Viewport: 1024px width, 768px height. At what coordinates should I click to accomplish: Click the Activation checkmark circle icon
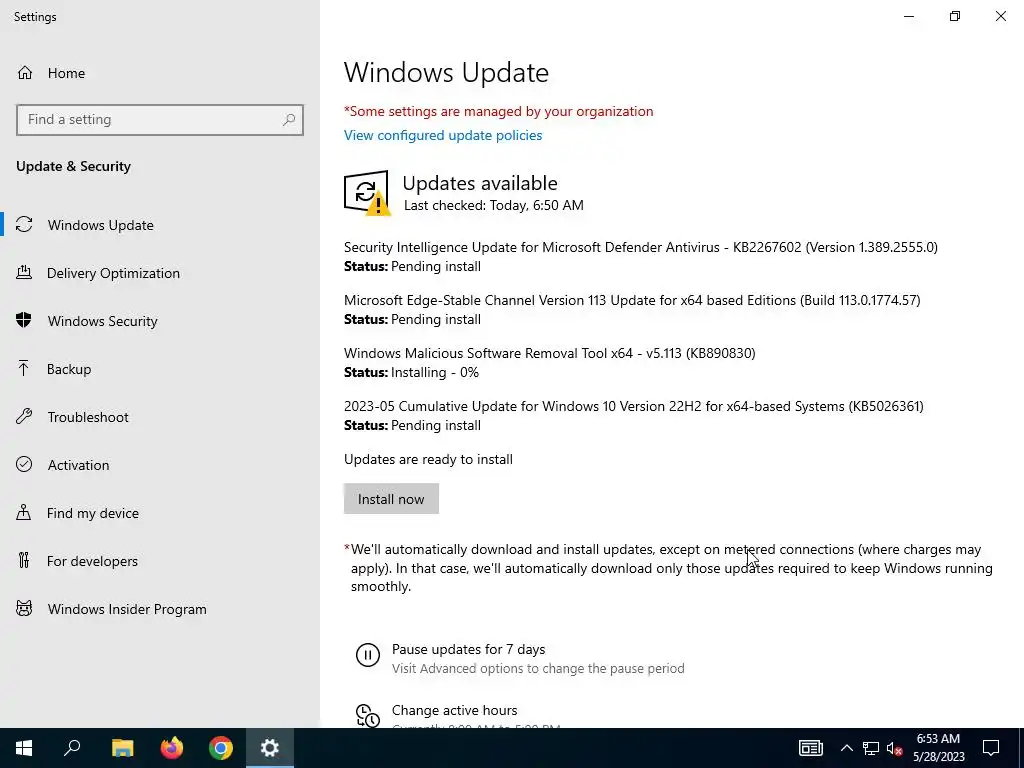(x=24, y=464)
